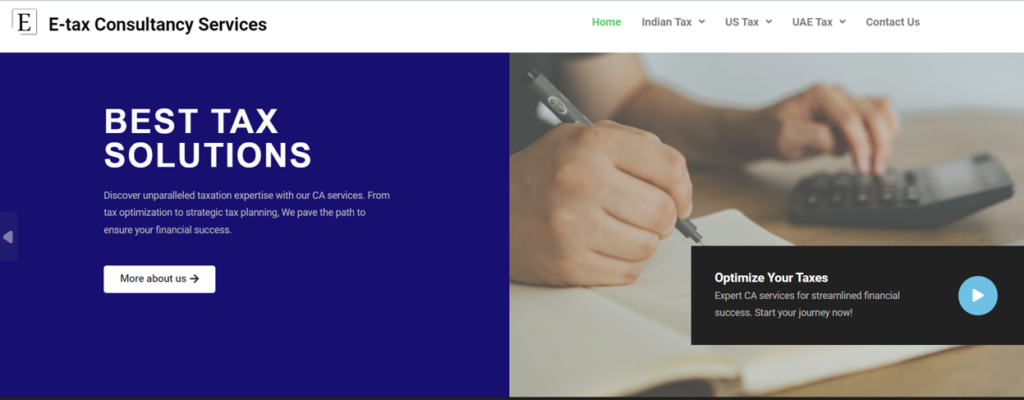This screenshot has height=400, width=1024.
Task: Play the video with blue play button
Action: (978, 296)
